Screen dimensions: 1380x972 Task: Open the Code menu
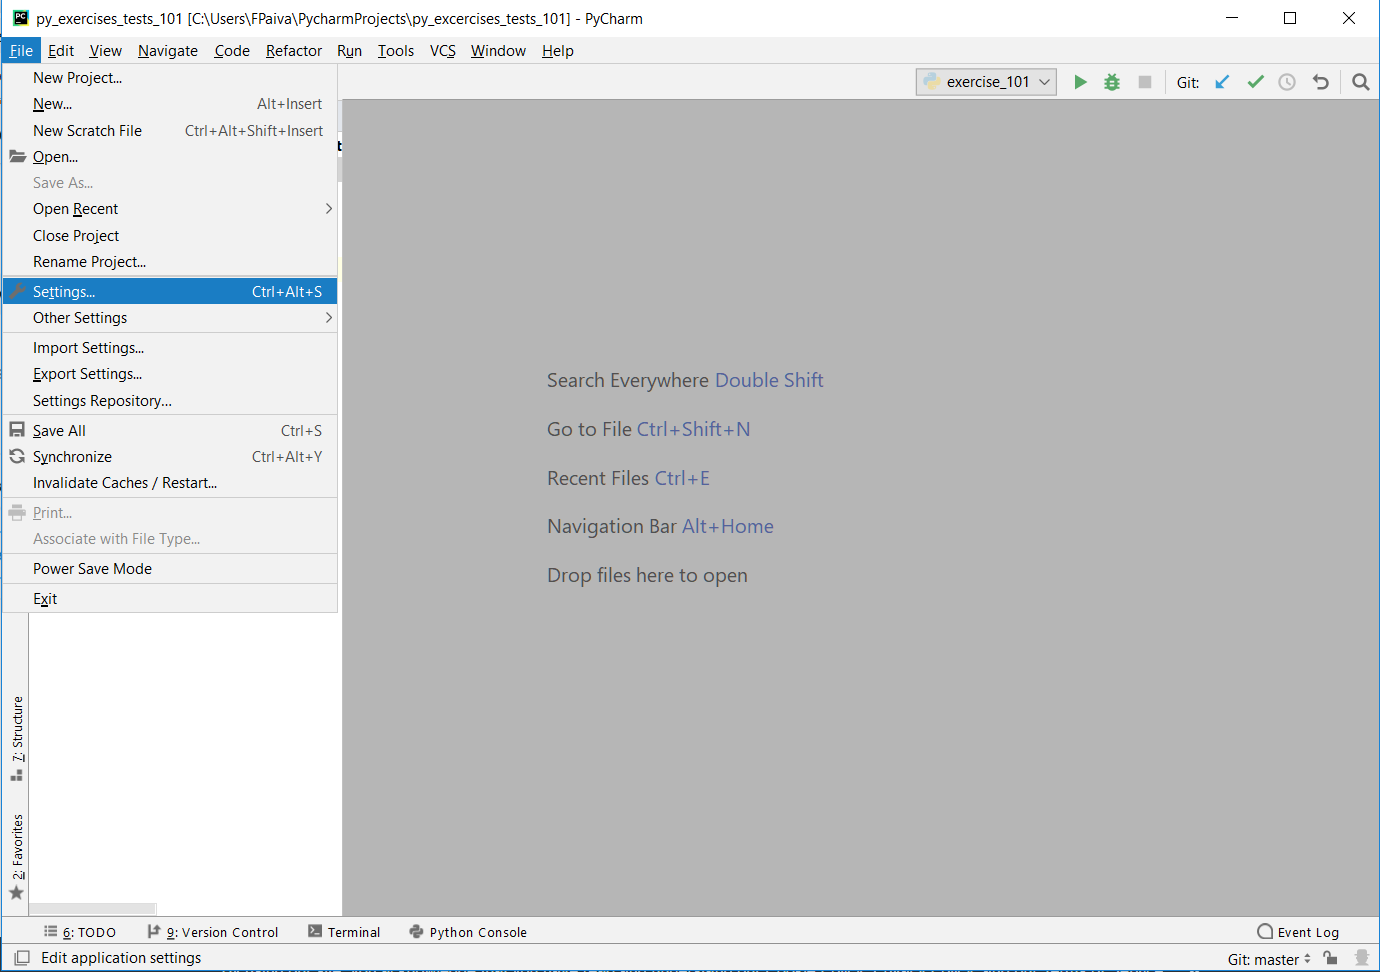tap(232, 51)
